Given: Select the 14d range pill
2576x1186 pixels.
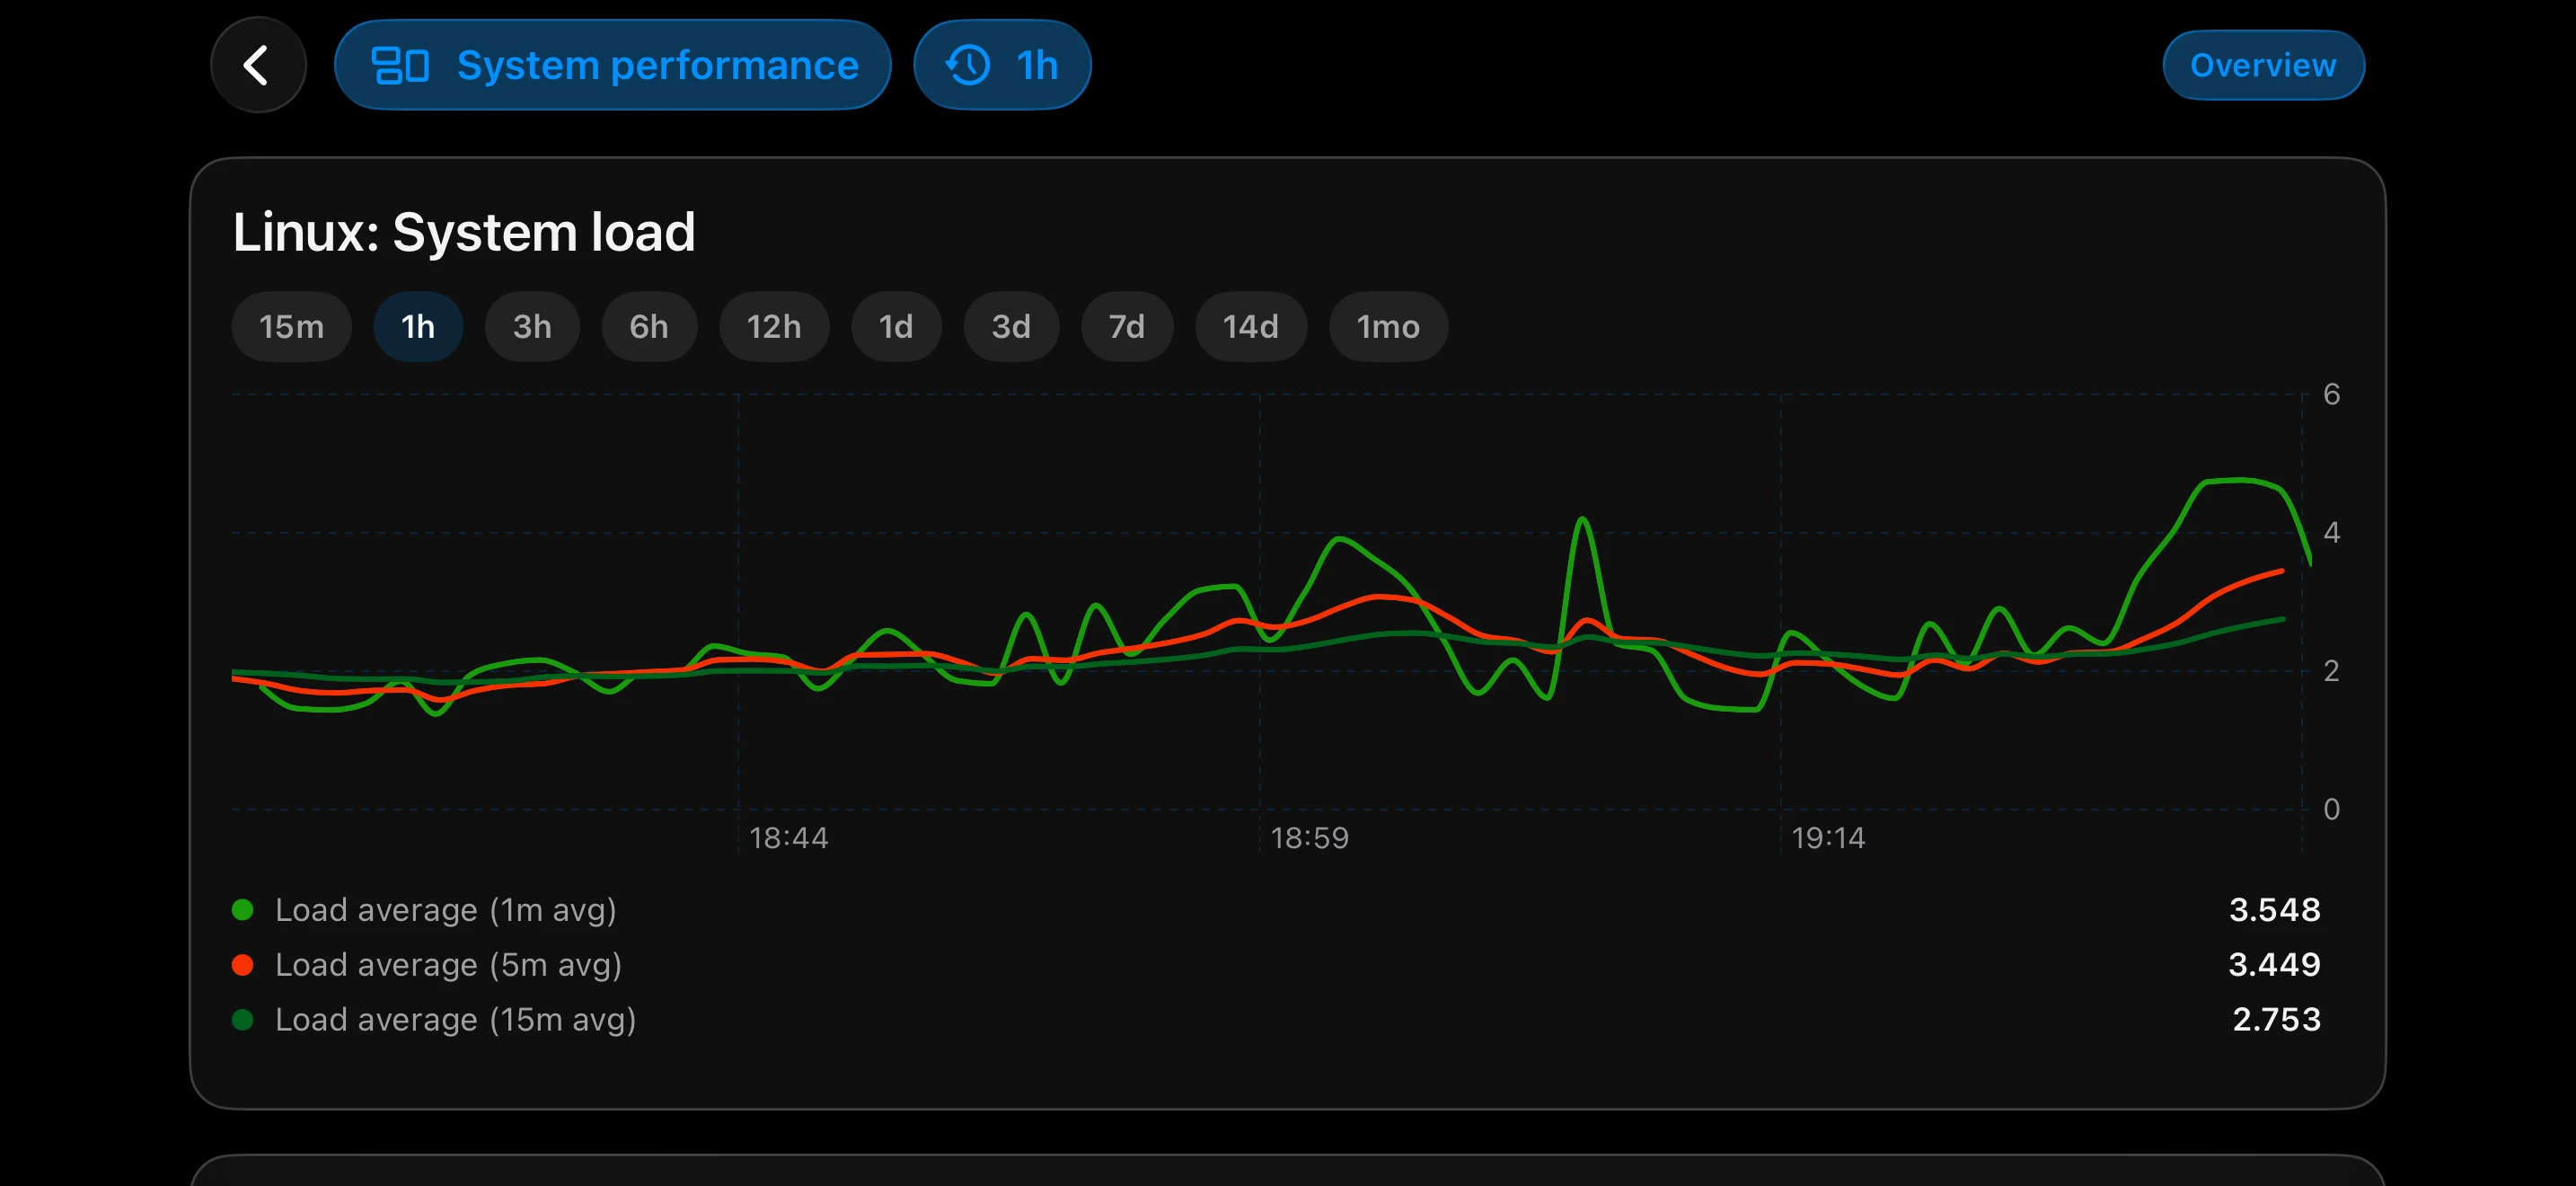Looking at the screenshot, I should pyautogui.click(x=1250, y=326).
